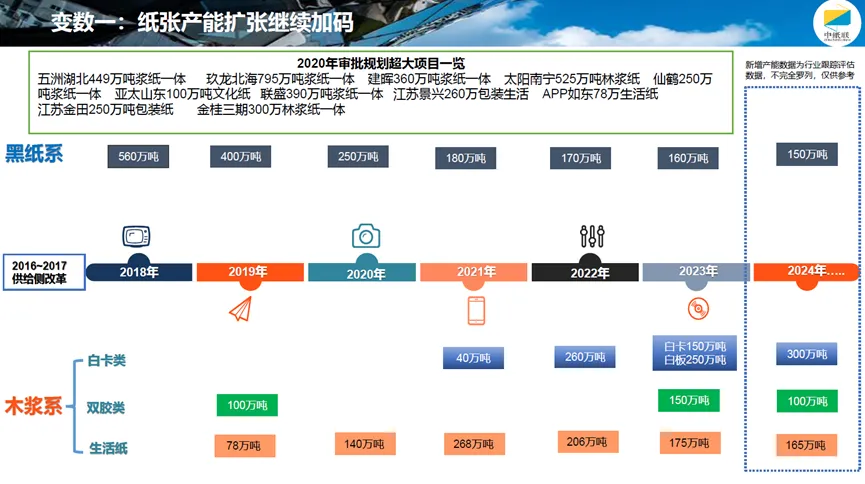The height and width of the screenshot is (484, 865).
Task: Click the text APP如东78万生活纸
Action: (x=600, y=94)
